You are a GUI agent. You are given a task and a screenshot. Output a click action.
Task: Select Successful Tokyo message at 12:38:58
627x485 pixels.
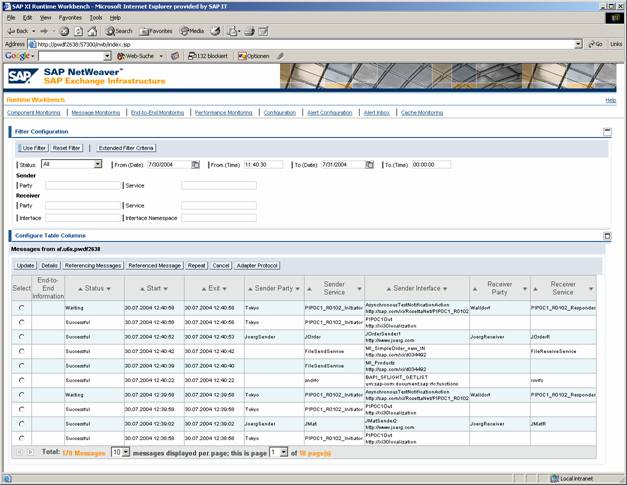[x=22, y=438]
